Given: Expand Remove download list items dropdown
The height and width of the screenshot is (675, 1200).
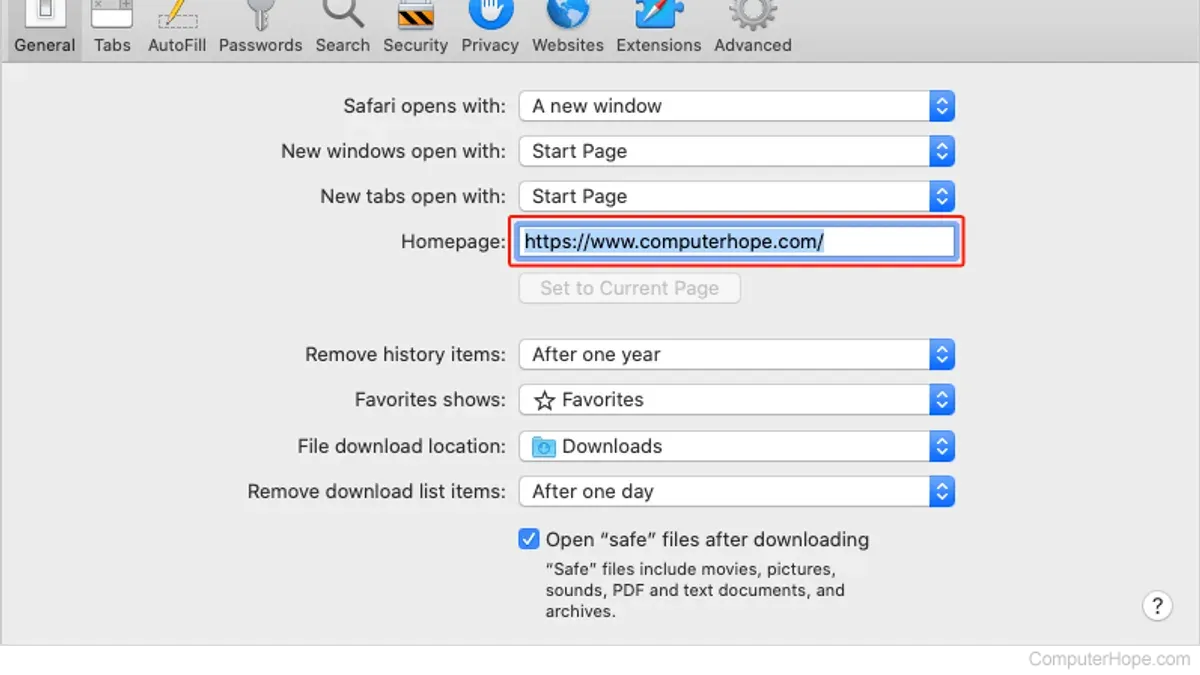Looking at the screenshot, I should (737, 491).
